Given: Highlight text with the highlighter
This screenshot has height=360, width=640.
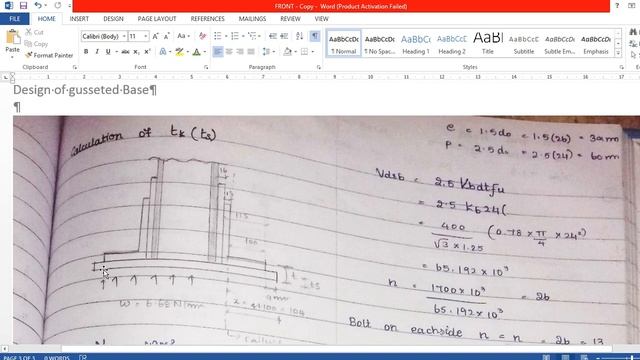Looking at the screenshot, I should point(179,52).
